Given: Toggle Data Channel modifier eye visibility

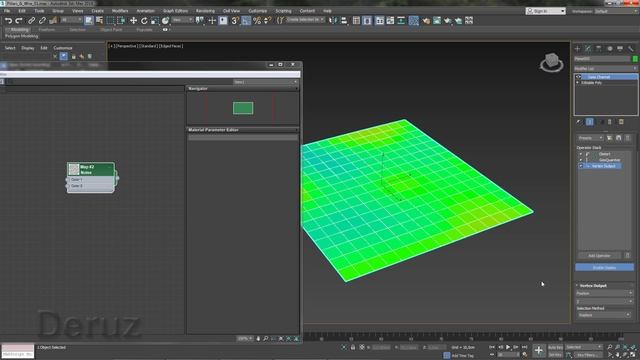Looking at the screenshot, I should click(x=578, y=77).
